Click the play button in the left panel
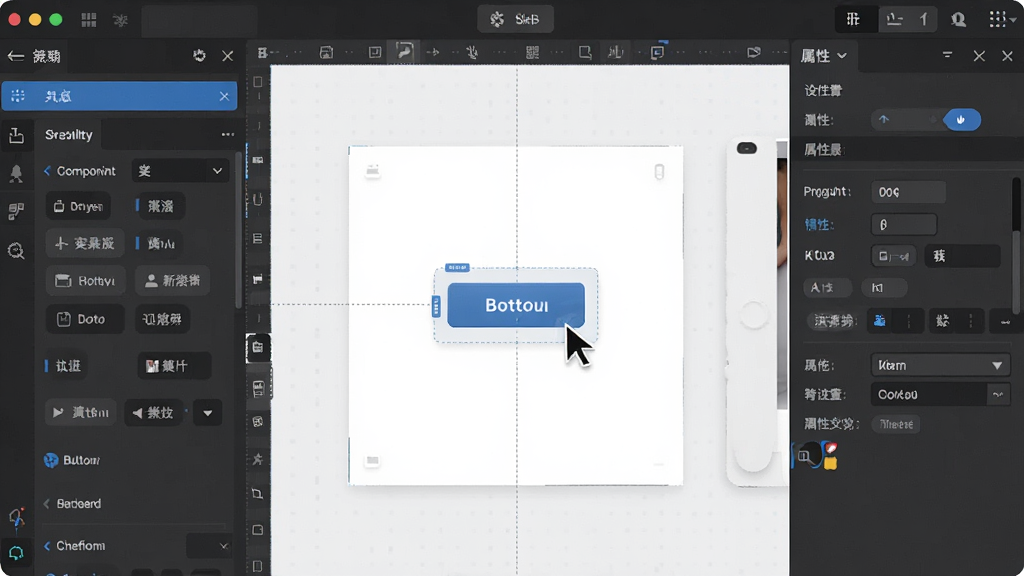Viewport: 1024px width, 576px height. [81, 413]
